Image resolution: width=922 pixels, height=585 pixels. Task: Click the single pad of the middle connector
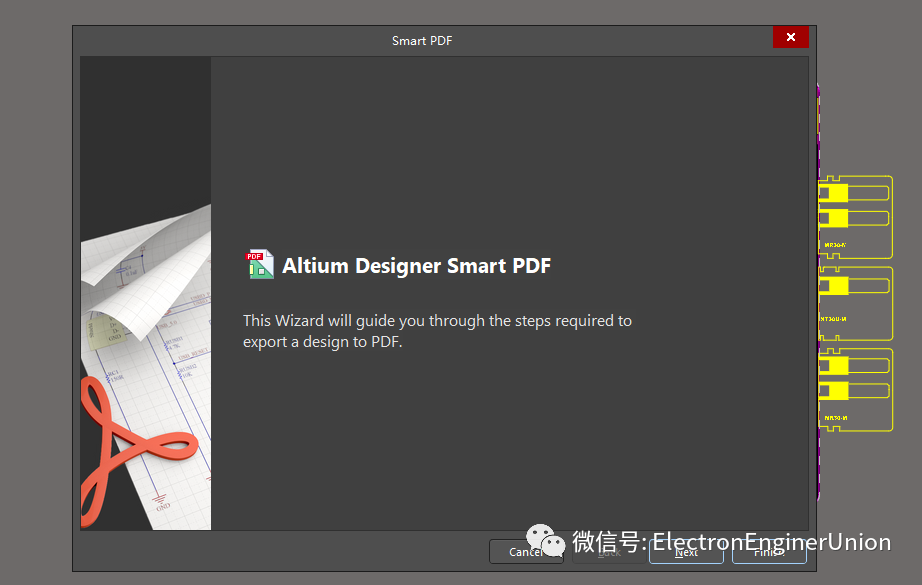pyautogui.click(x=834, y=286)
